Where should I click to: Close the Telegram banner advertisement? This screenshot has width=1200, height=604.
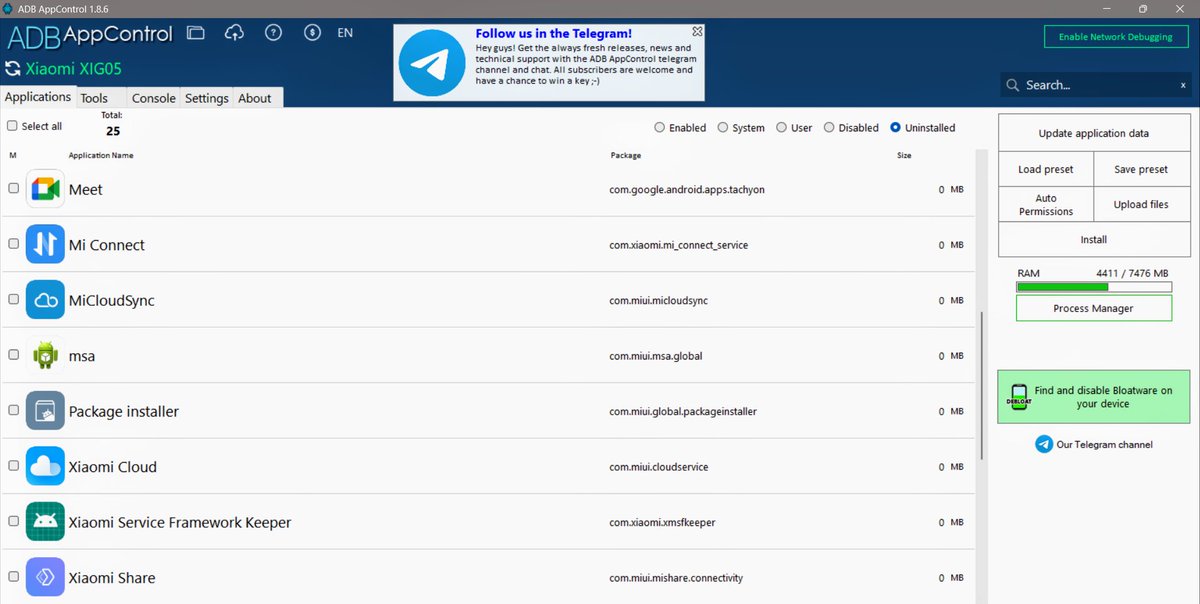click(x=697, y=32)
